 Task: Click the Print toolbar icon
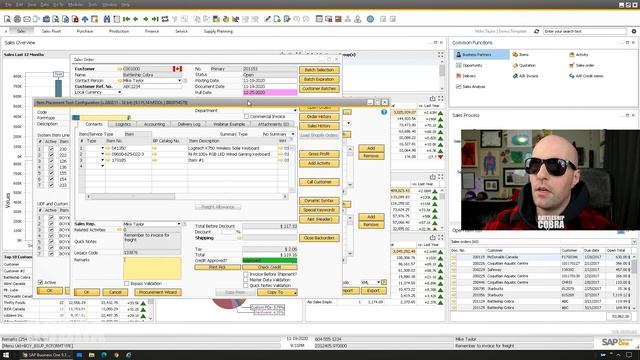[17, 19]
